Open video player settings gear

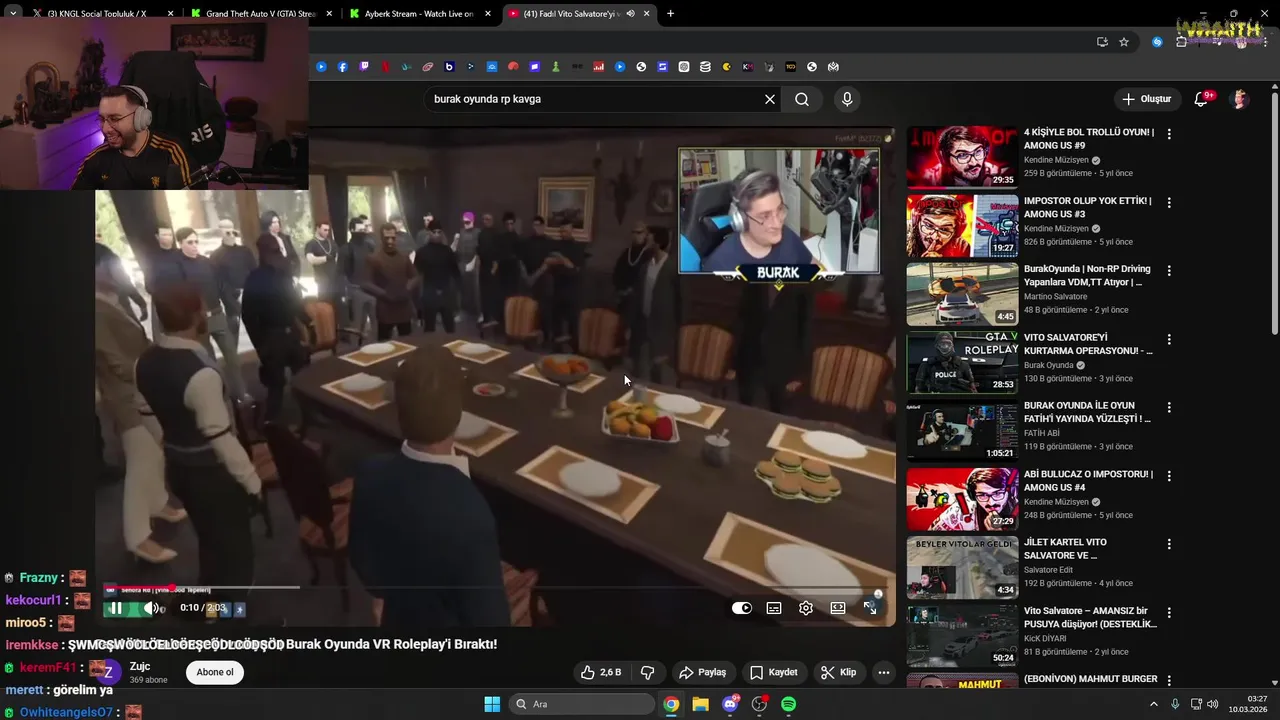tap(806, 608)
